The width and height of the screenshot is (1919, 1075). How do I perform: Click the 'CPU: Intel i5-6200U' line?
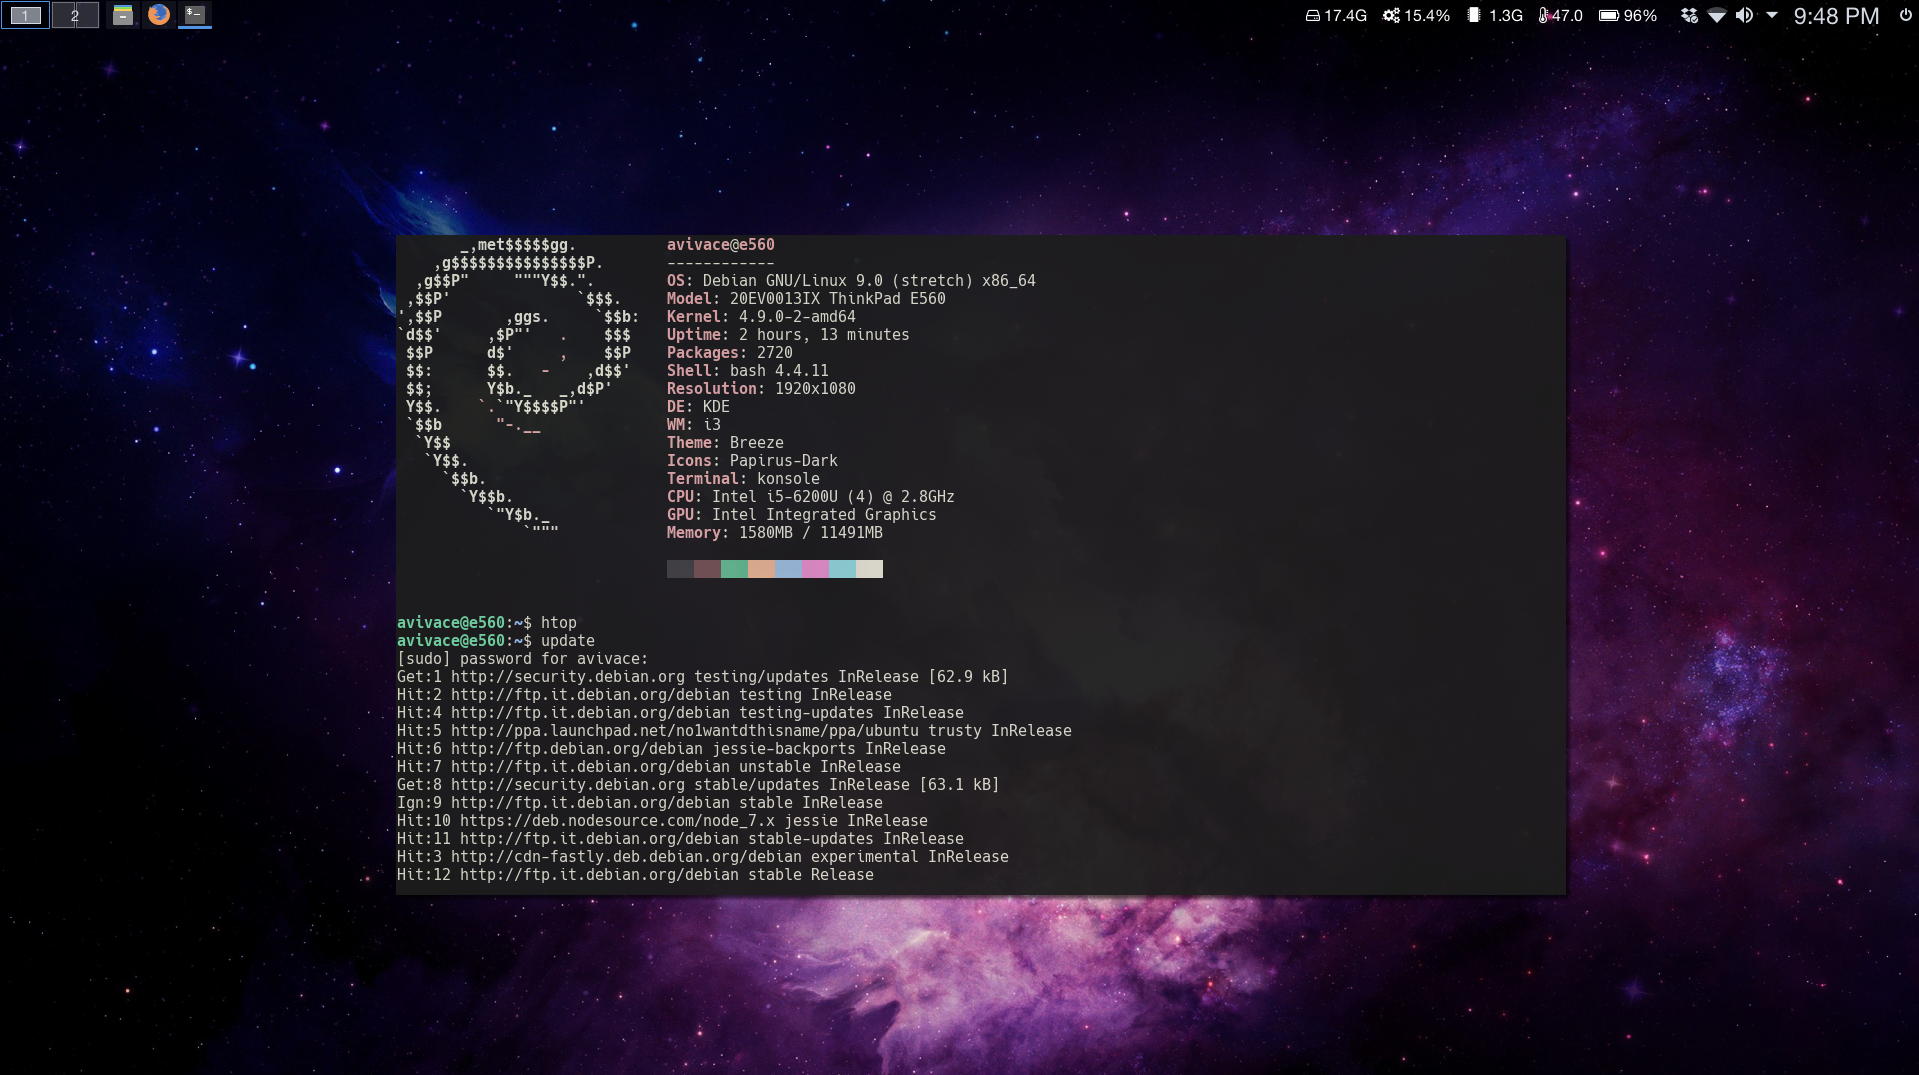pyautogui.click(x=811, y=497)
